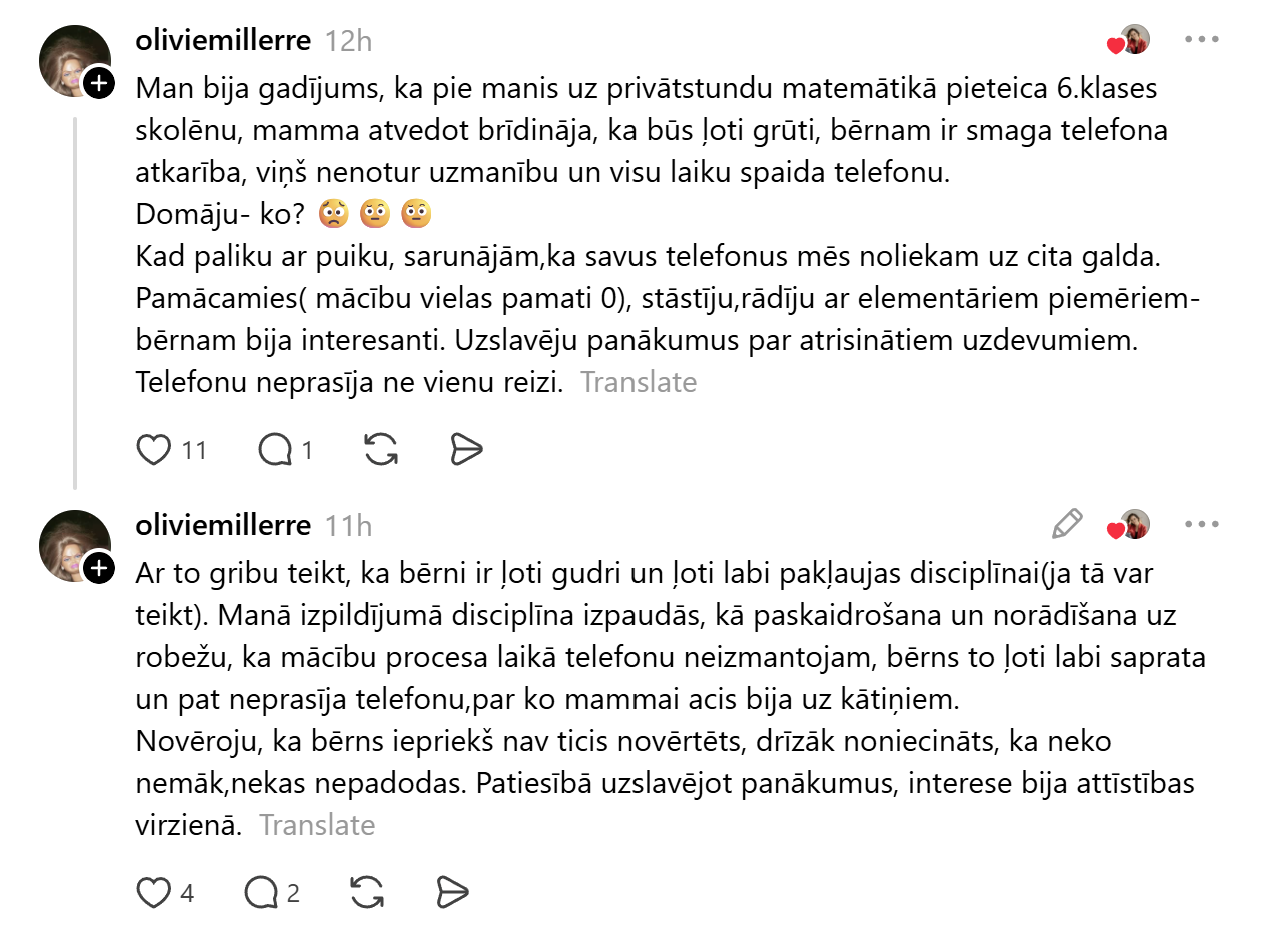
Task: Open liker avatar beside first post's menu
Action: [x=1133, y=40]
